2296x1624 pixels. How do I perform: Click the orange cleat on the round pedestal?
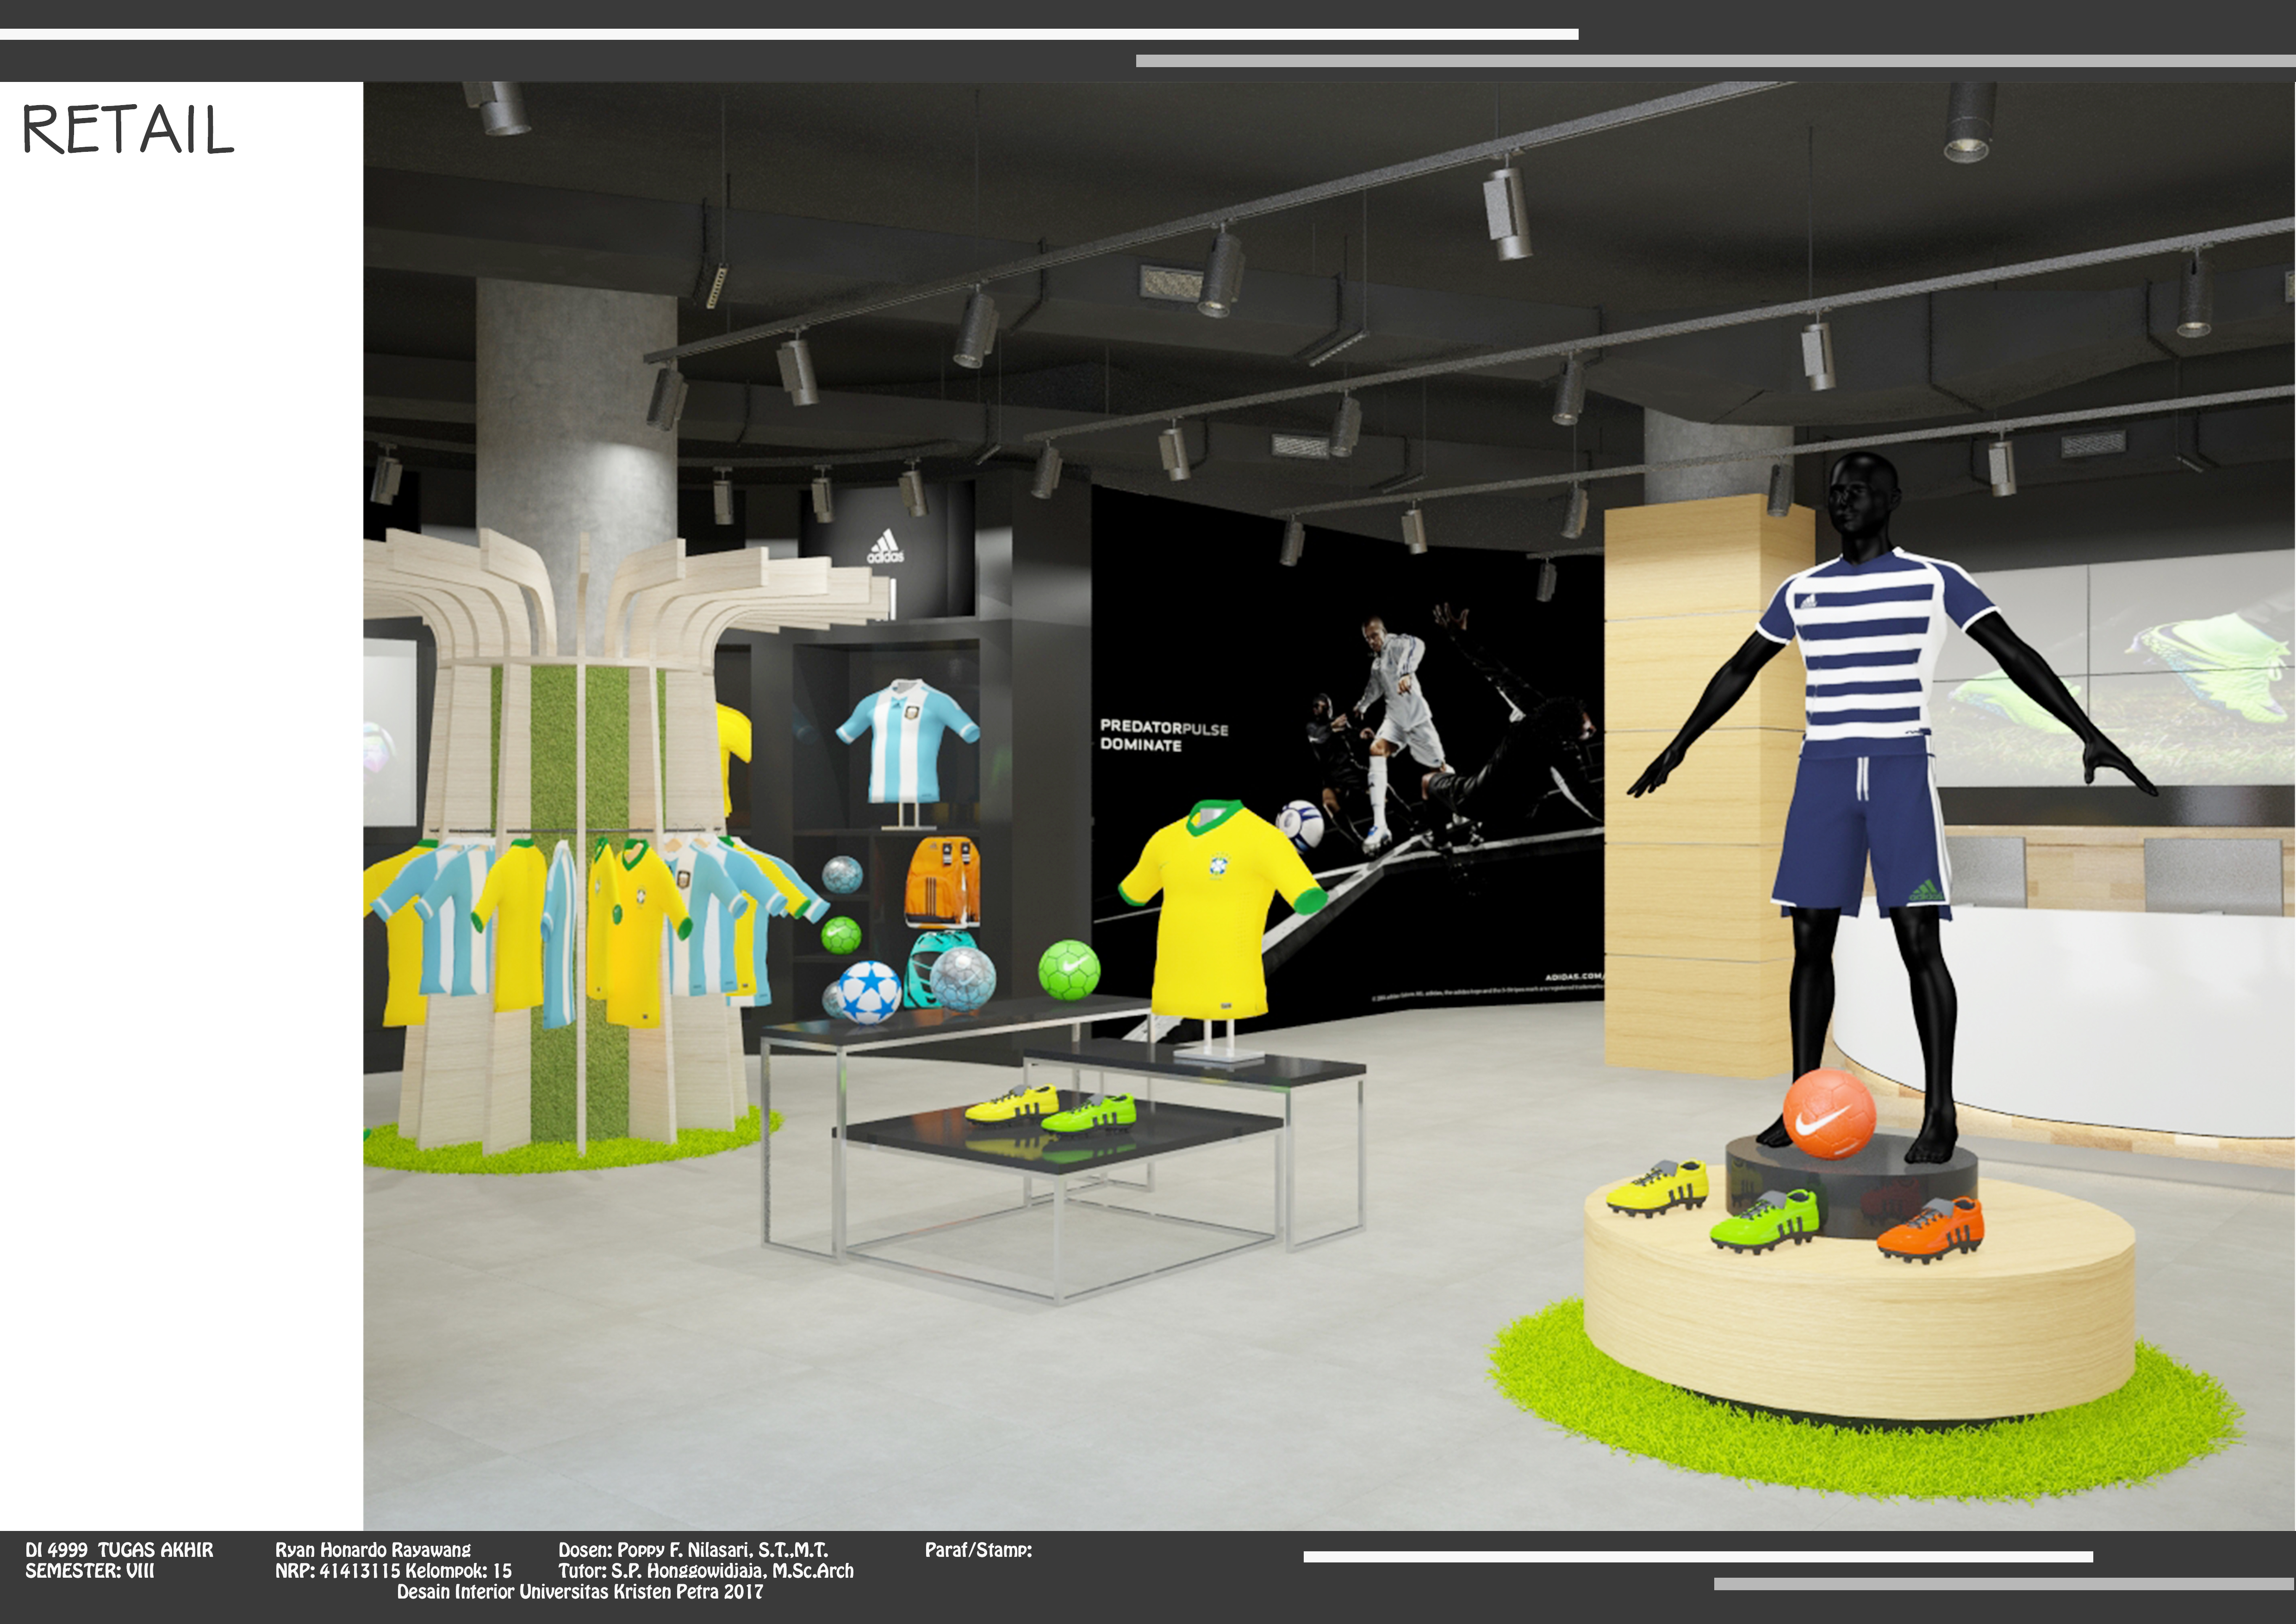click(1930, 1228)
